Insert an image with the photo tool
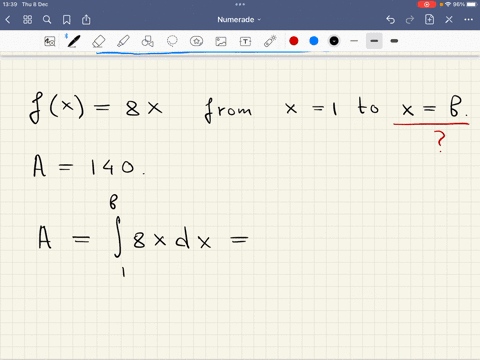The image size is (480, 360). coord(221,41)
